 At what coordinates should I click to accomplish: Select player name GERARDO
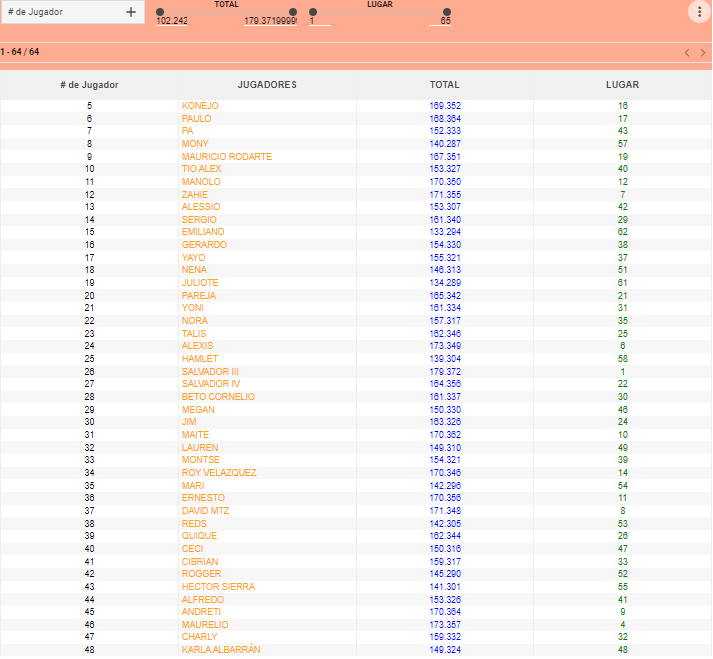point(204,245)
